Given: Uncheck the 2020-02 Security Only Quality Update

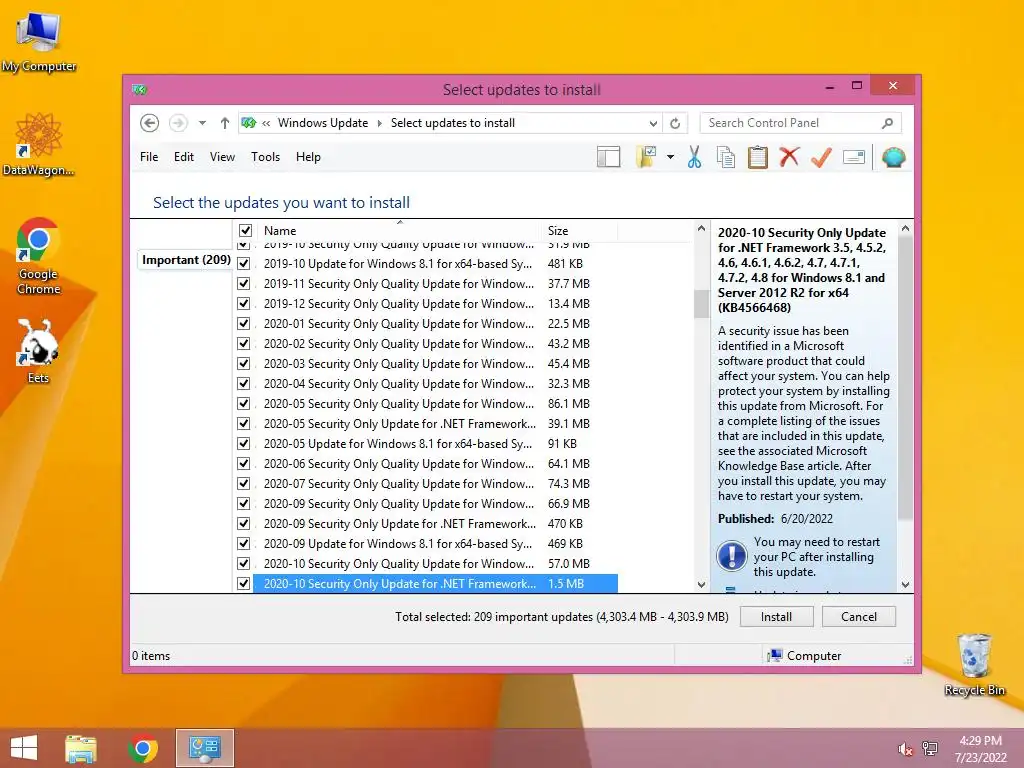Looking at the screenshot, I should coord(244,344).
